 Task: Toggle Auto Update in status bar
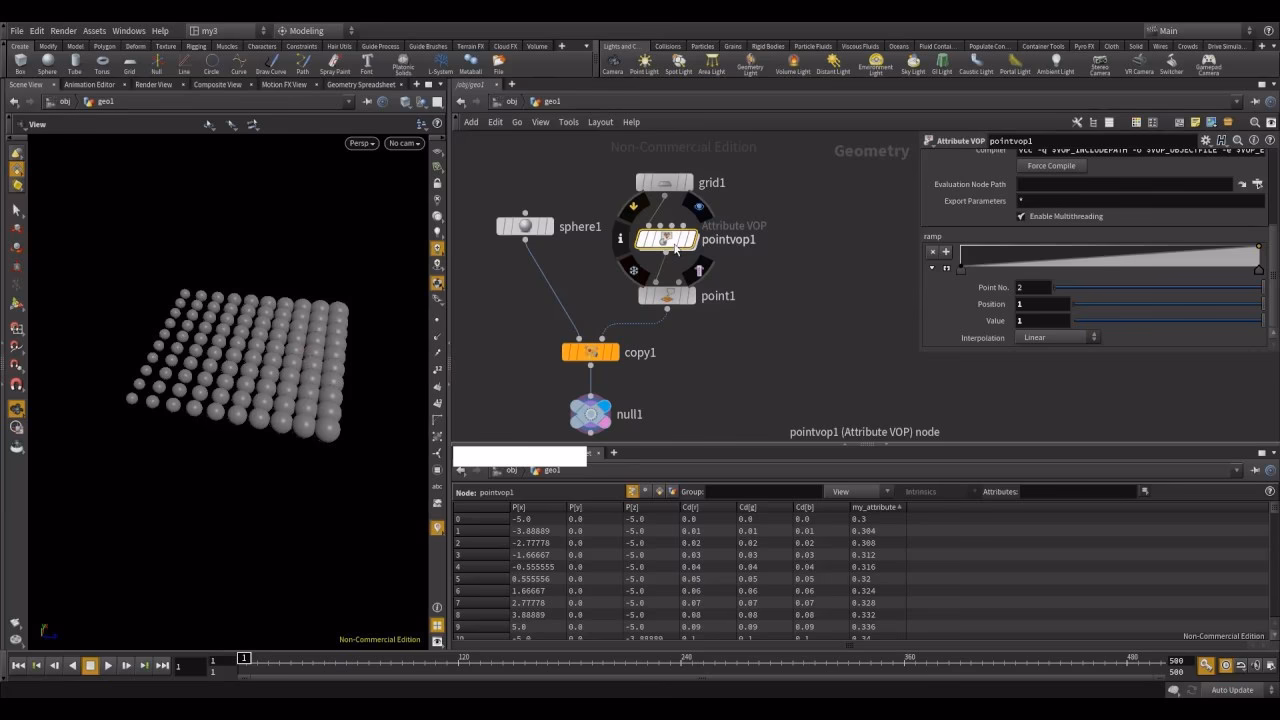coord(1231,690)
